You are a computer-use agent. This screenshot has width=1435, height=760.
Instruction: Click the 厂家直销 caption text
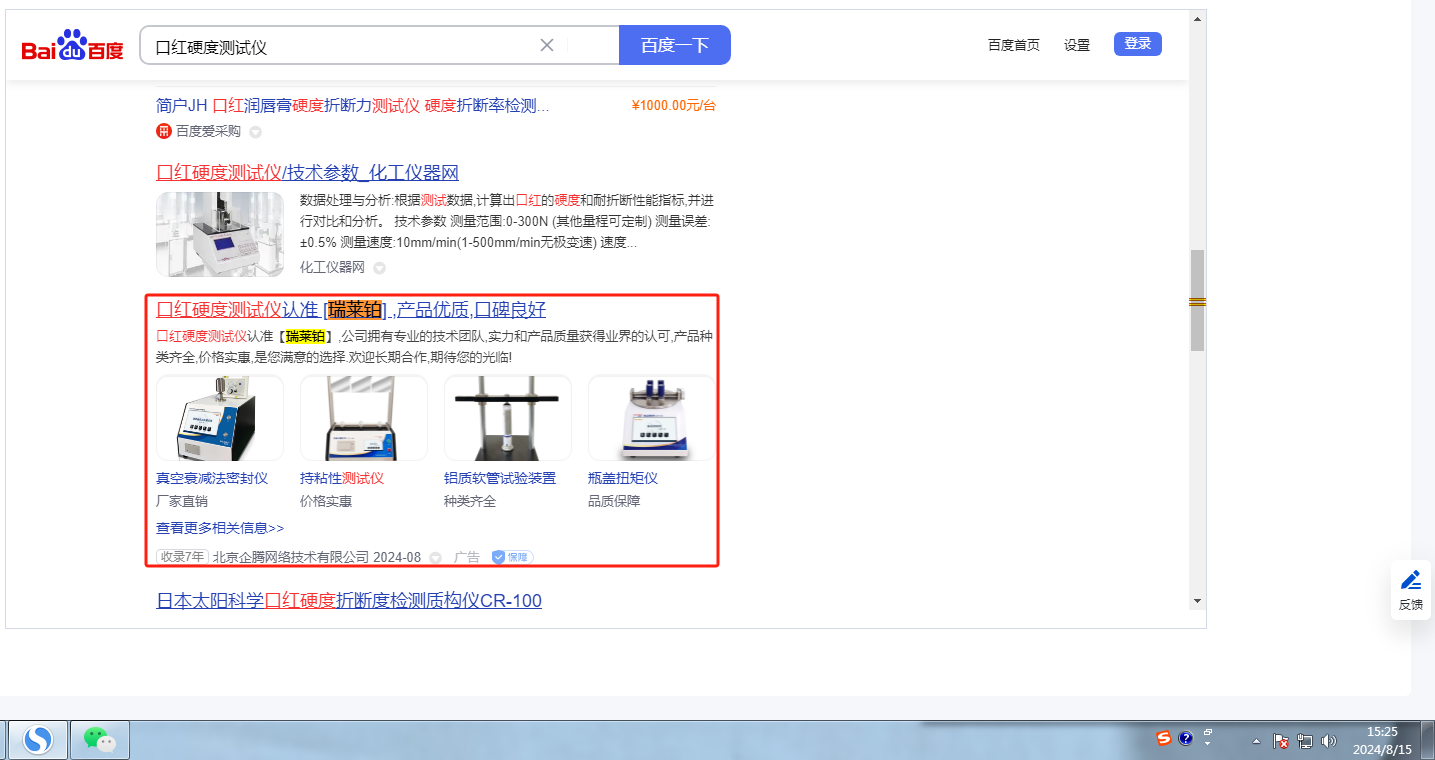click(182, 501)
